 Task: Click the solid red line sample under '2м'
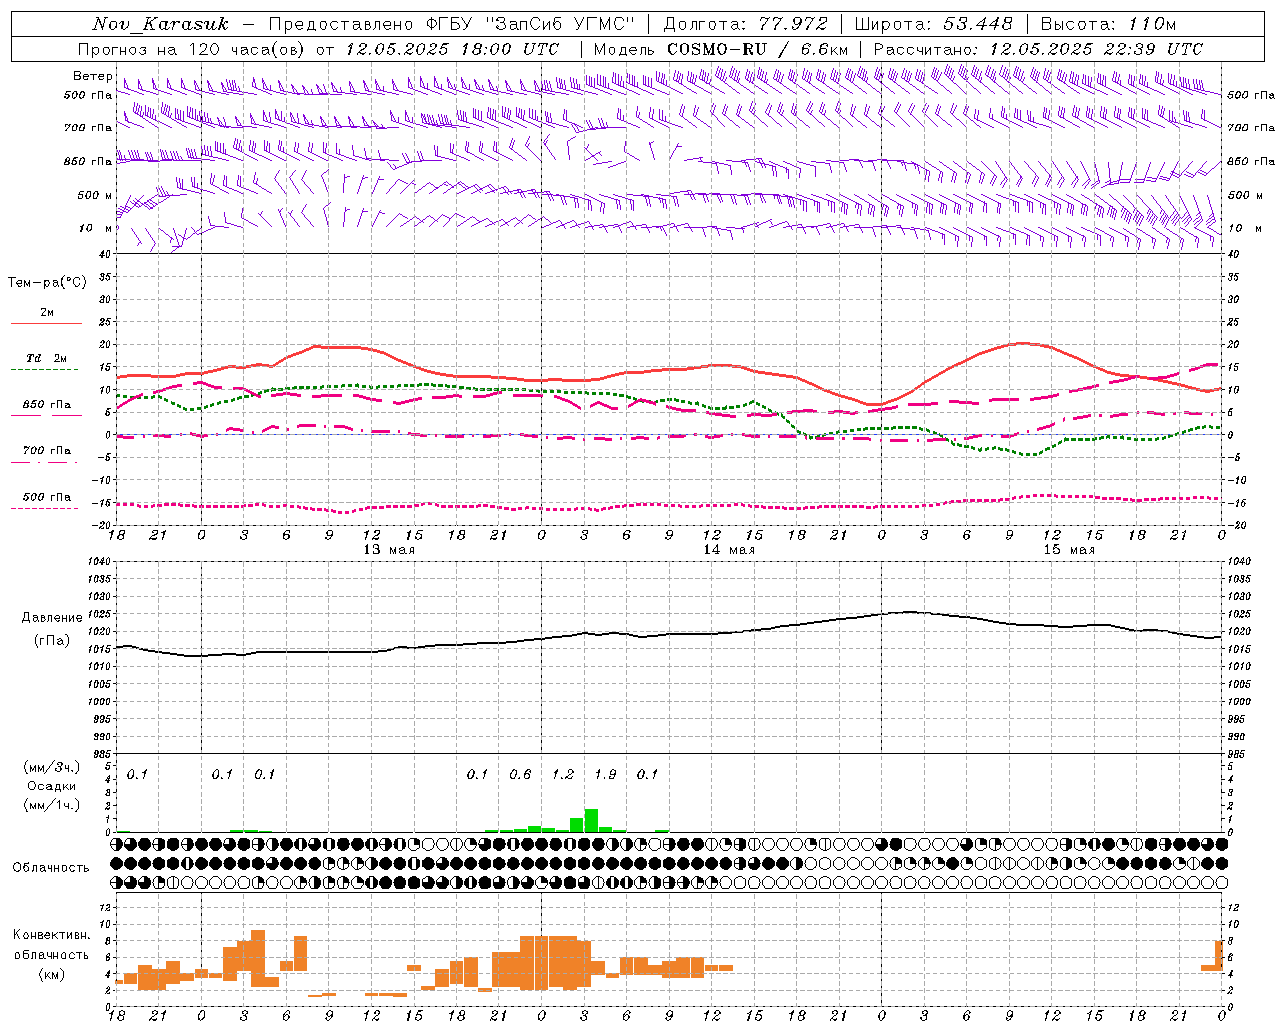tap(46, 324)
